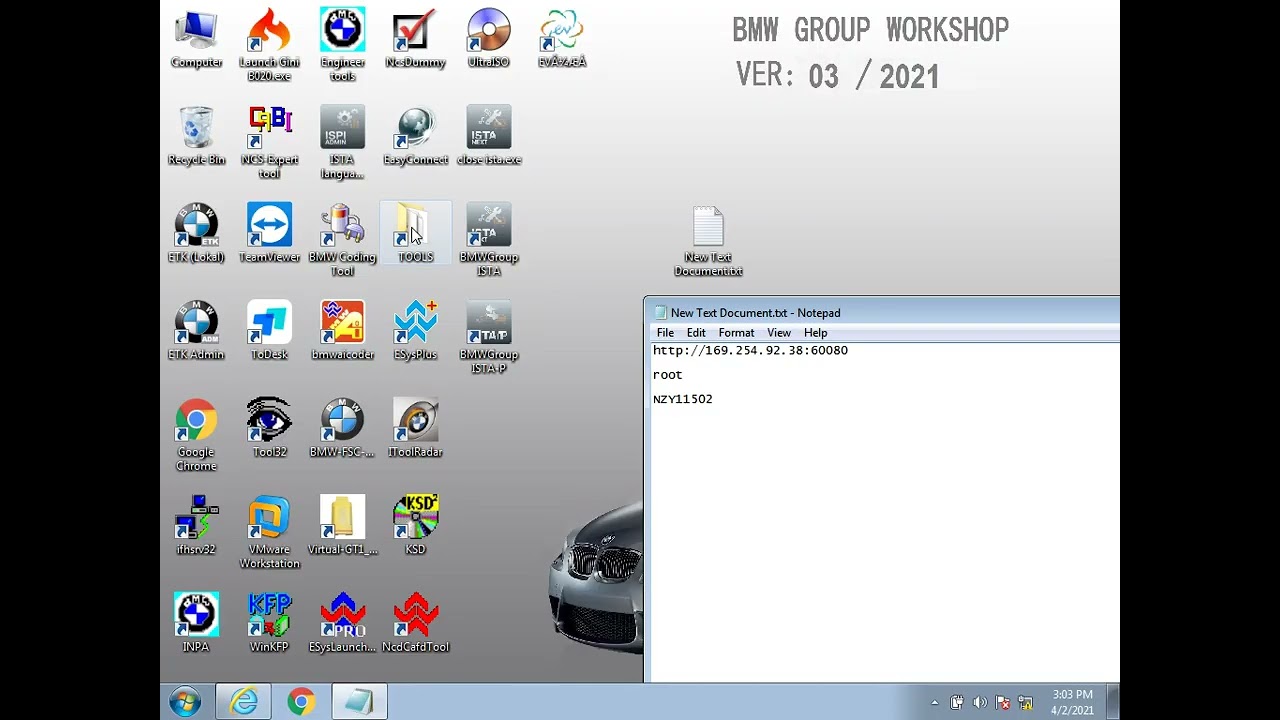
Task: Select the NcsDummy shortcut
Action: coord(415,40)
